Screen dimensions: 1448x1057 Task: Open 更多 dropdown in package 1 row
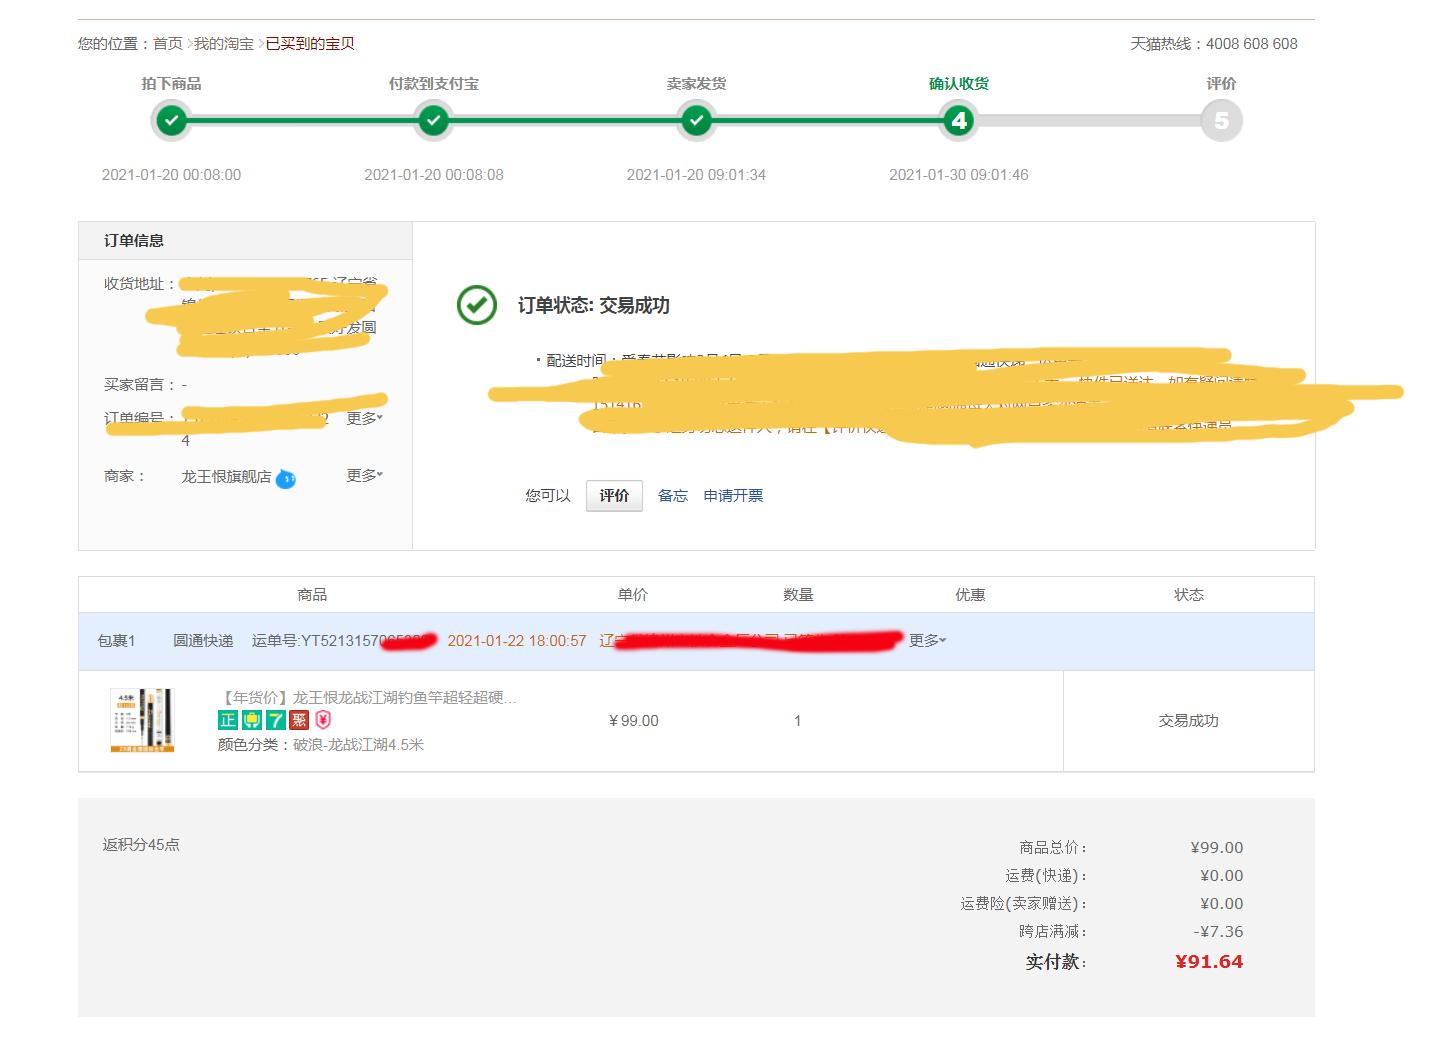pyautogui.click(x=925, y=641)
